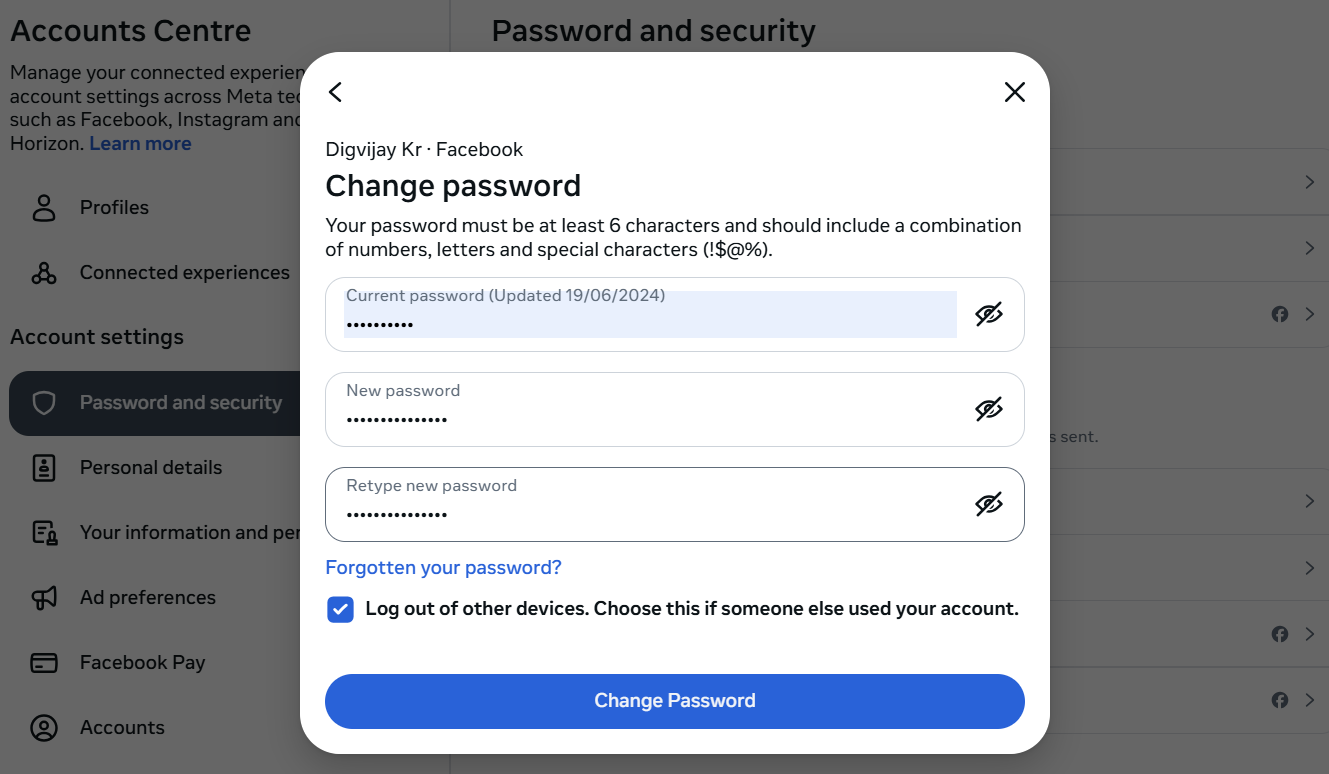Open the Forgotten your password link
Viewport: 1329px width, 774px height.
click(443, 567)
